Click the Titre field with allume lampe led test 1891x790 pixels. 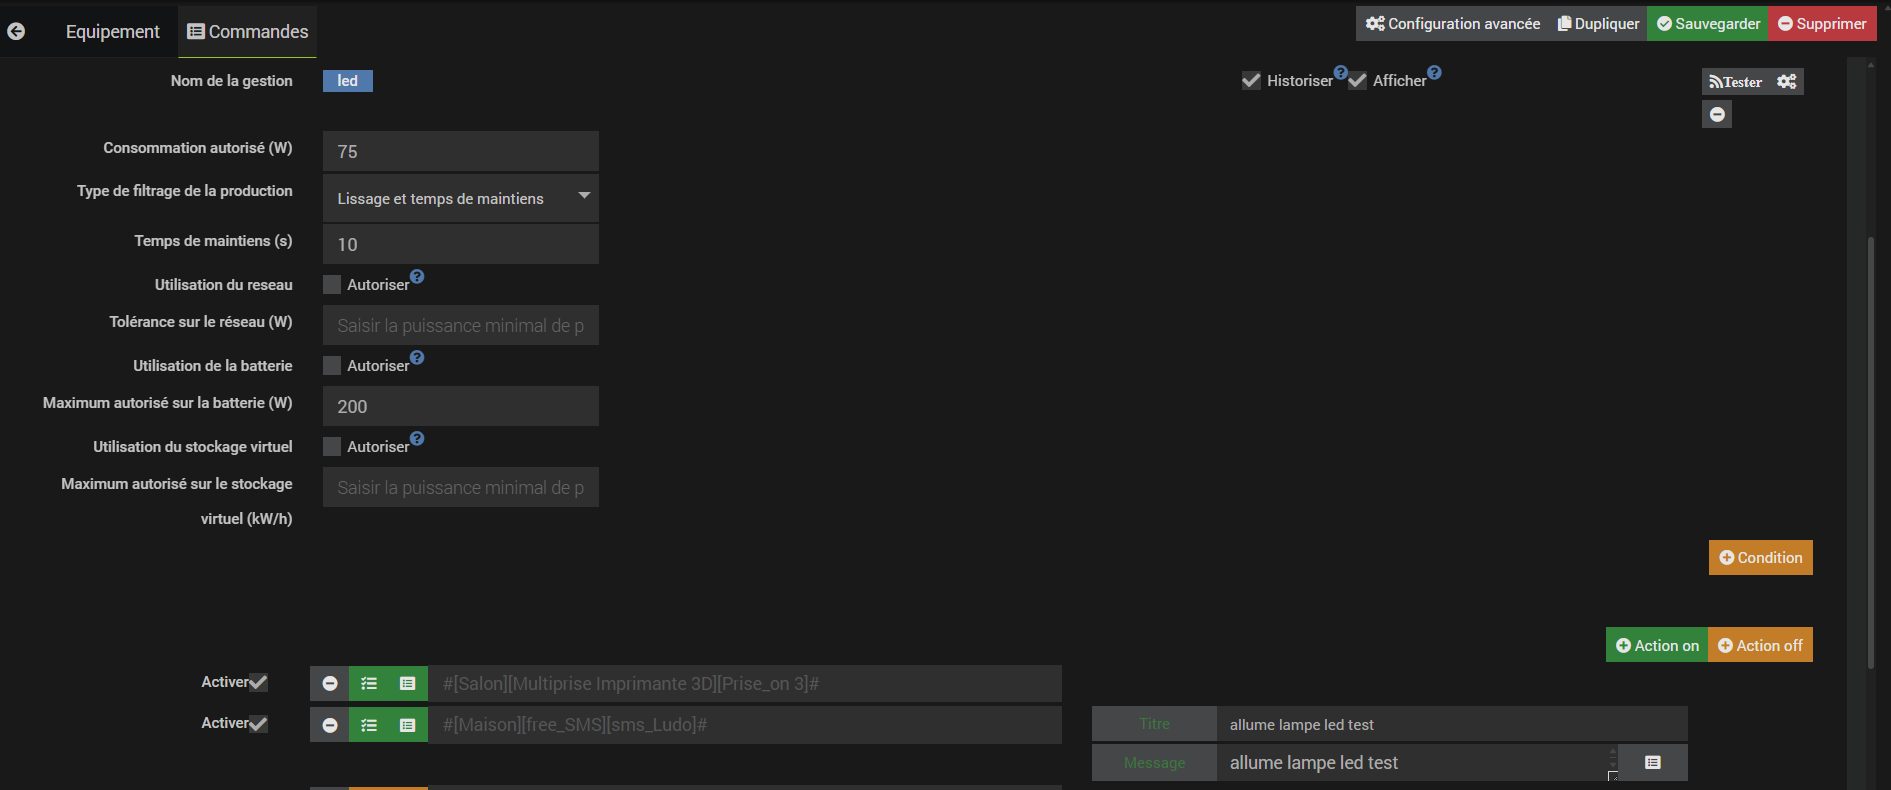tap(1452, 724)
